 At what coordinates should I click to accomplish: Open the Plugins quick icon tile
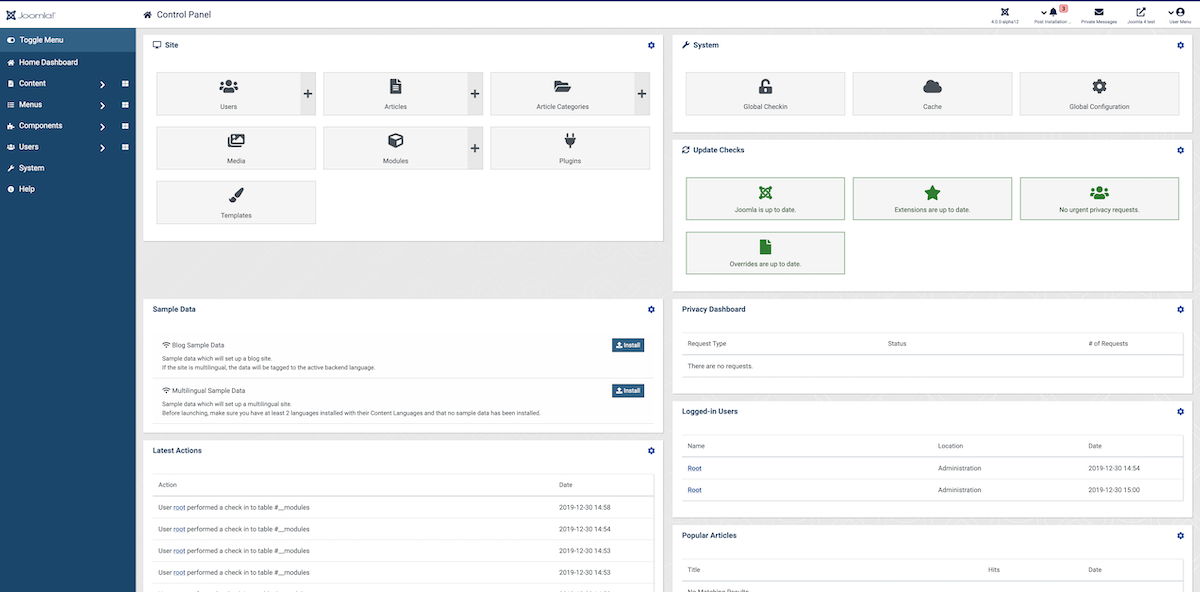click(x=569, y=147)
